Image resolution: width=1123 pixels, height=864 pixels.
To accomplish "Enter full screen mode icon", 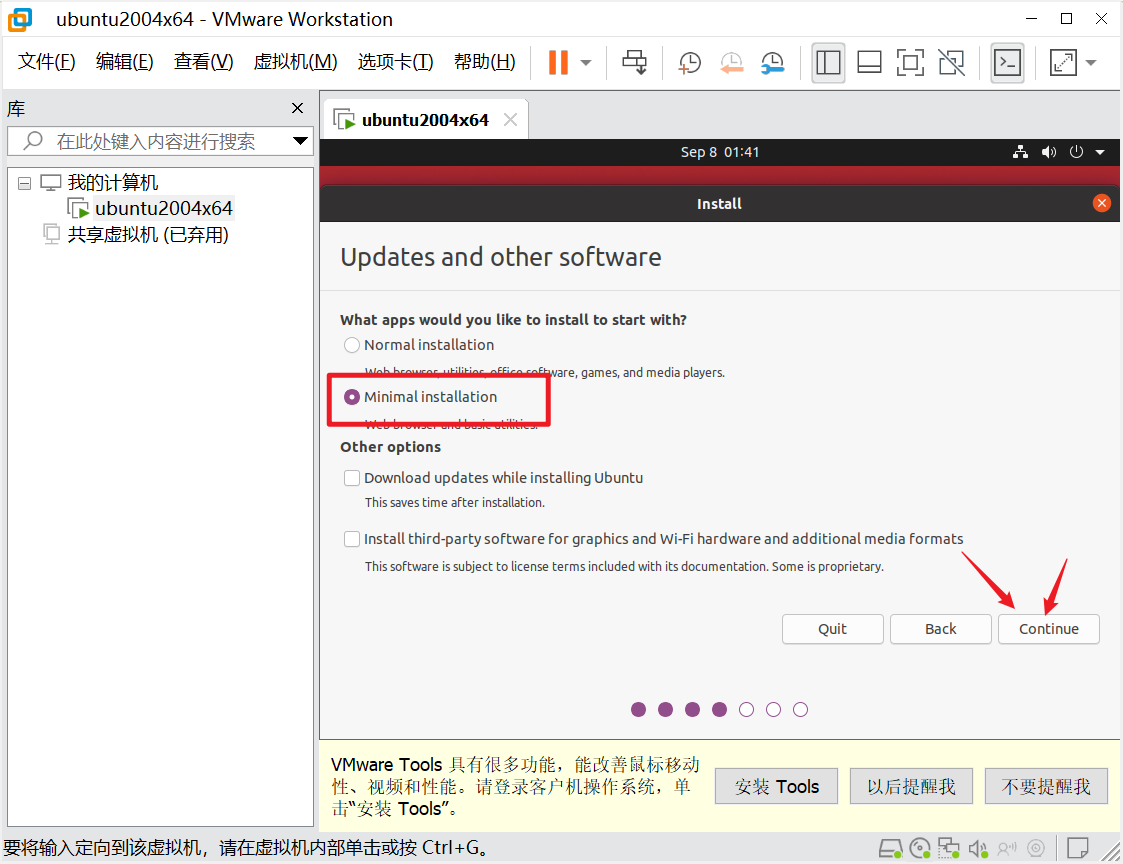I will click(x=910, y=63).
